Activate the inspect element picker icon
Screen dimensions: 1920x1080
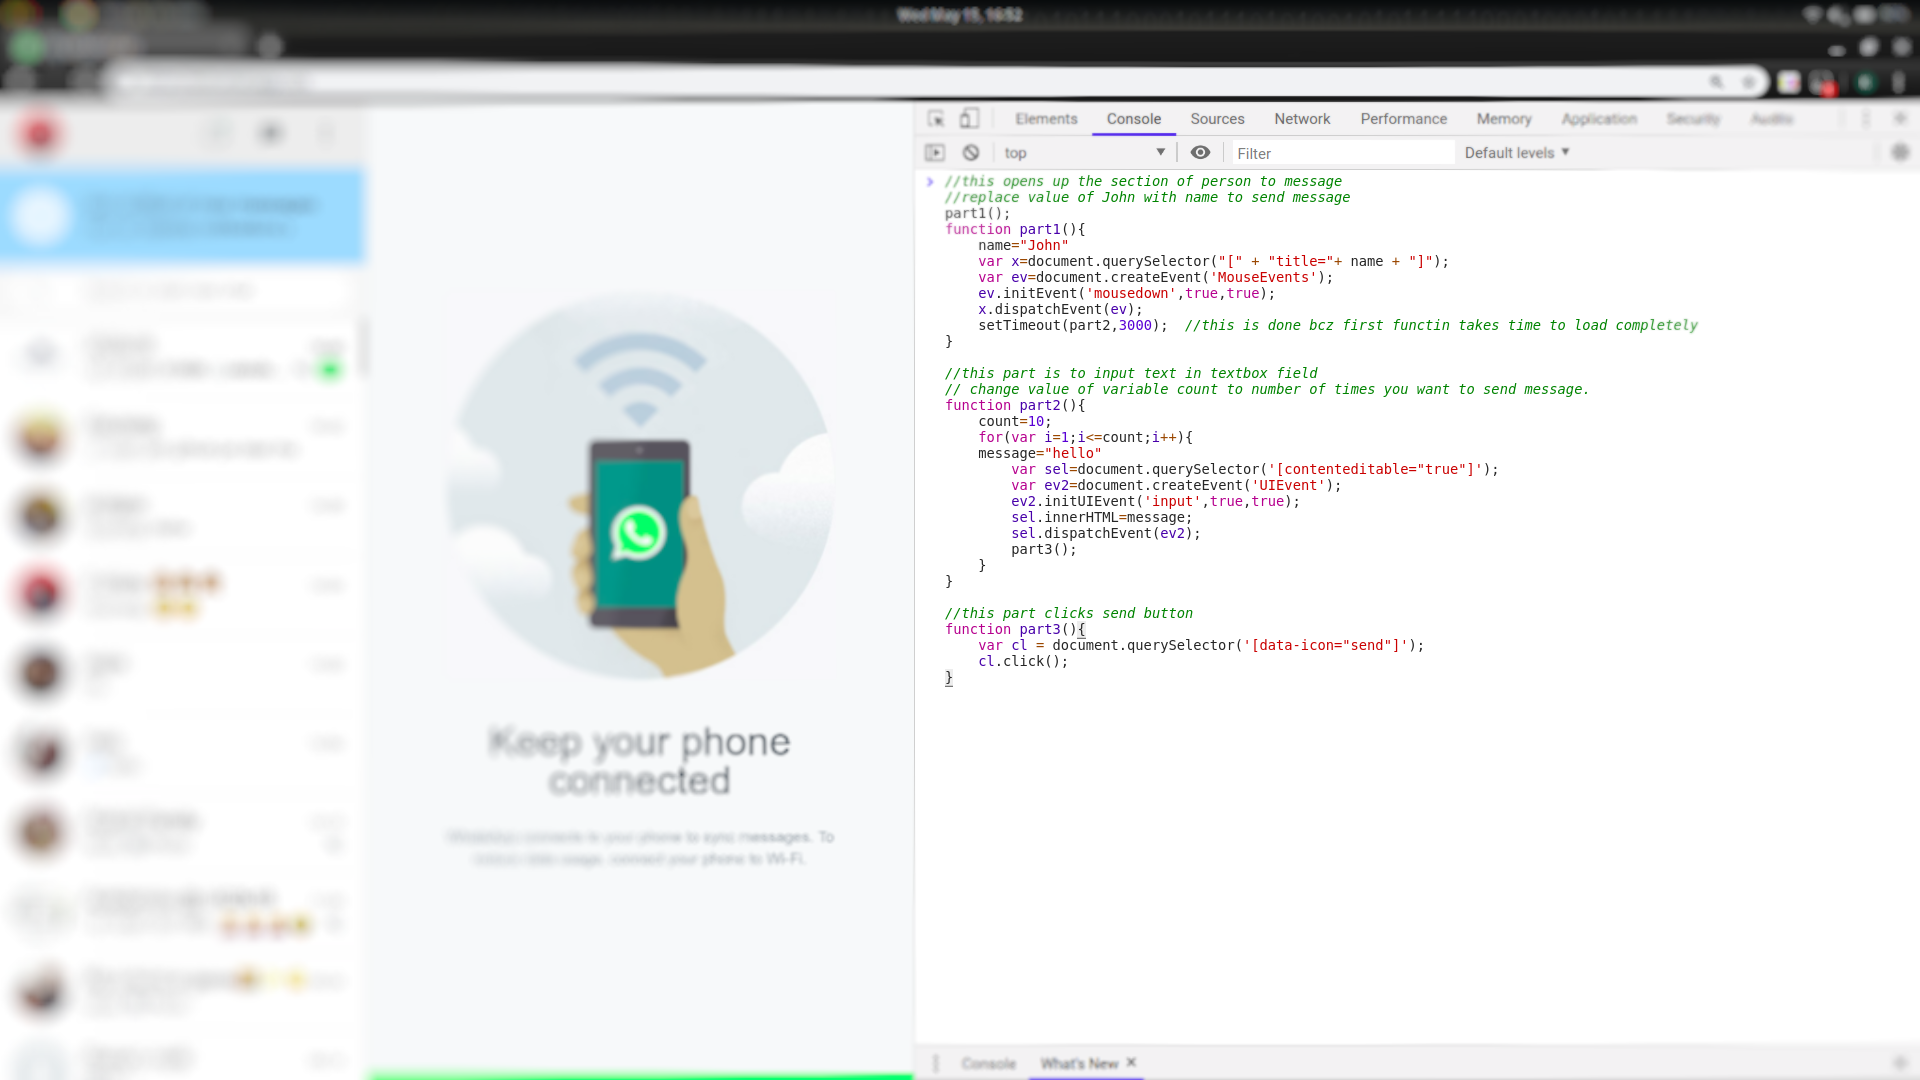click(x=936, y=119)
